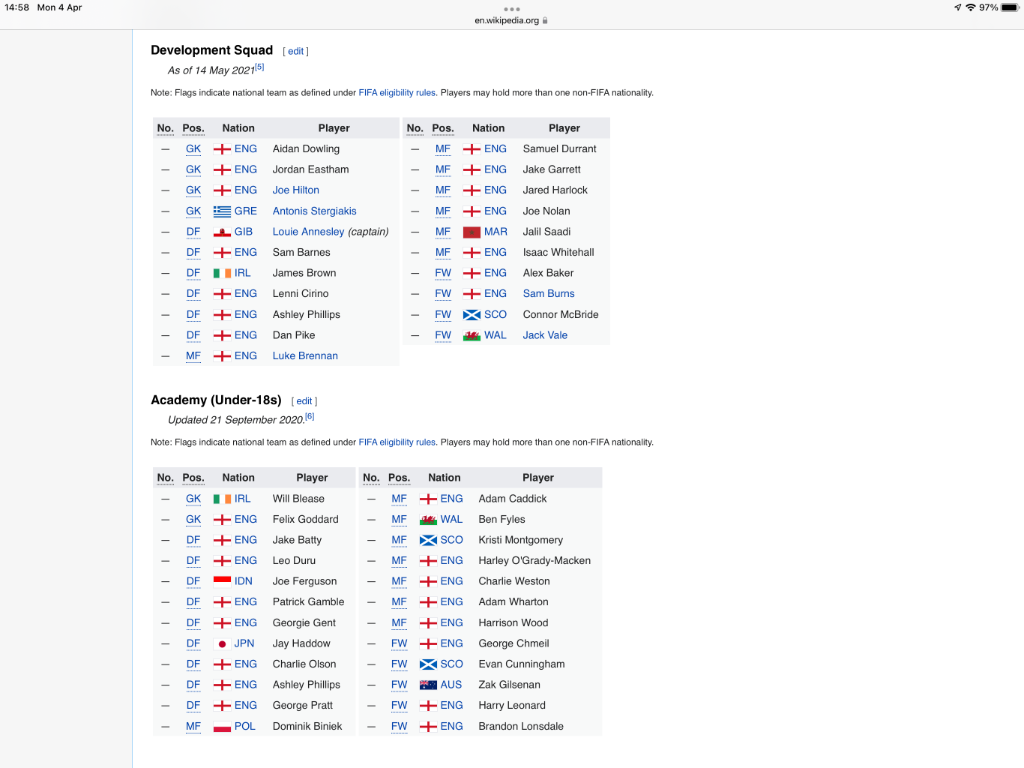The image size is (1024, 768).
Task: Edit the Development Squad section
Action: tap(296, 51)
